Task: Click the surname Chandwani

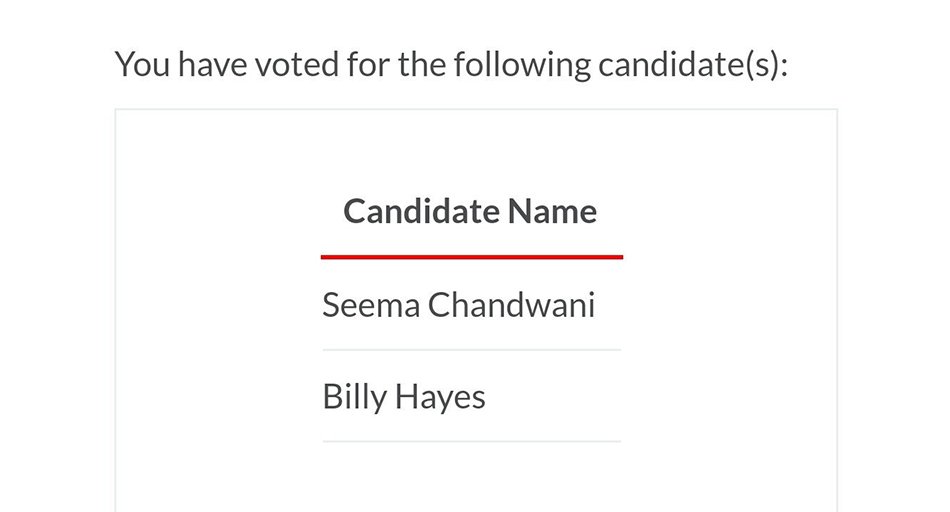Action: pyautogui.click(x=511, y=305)
